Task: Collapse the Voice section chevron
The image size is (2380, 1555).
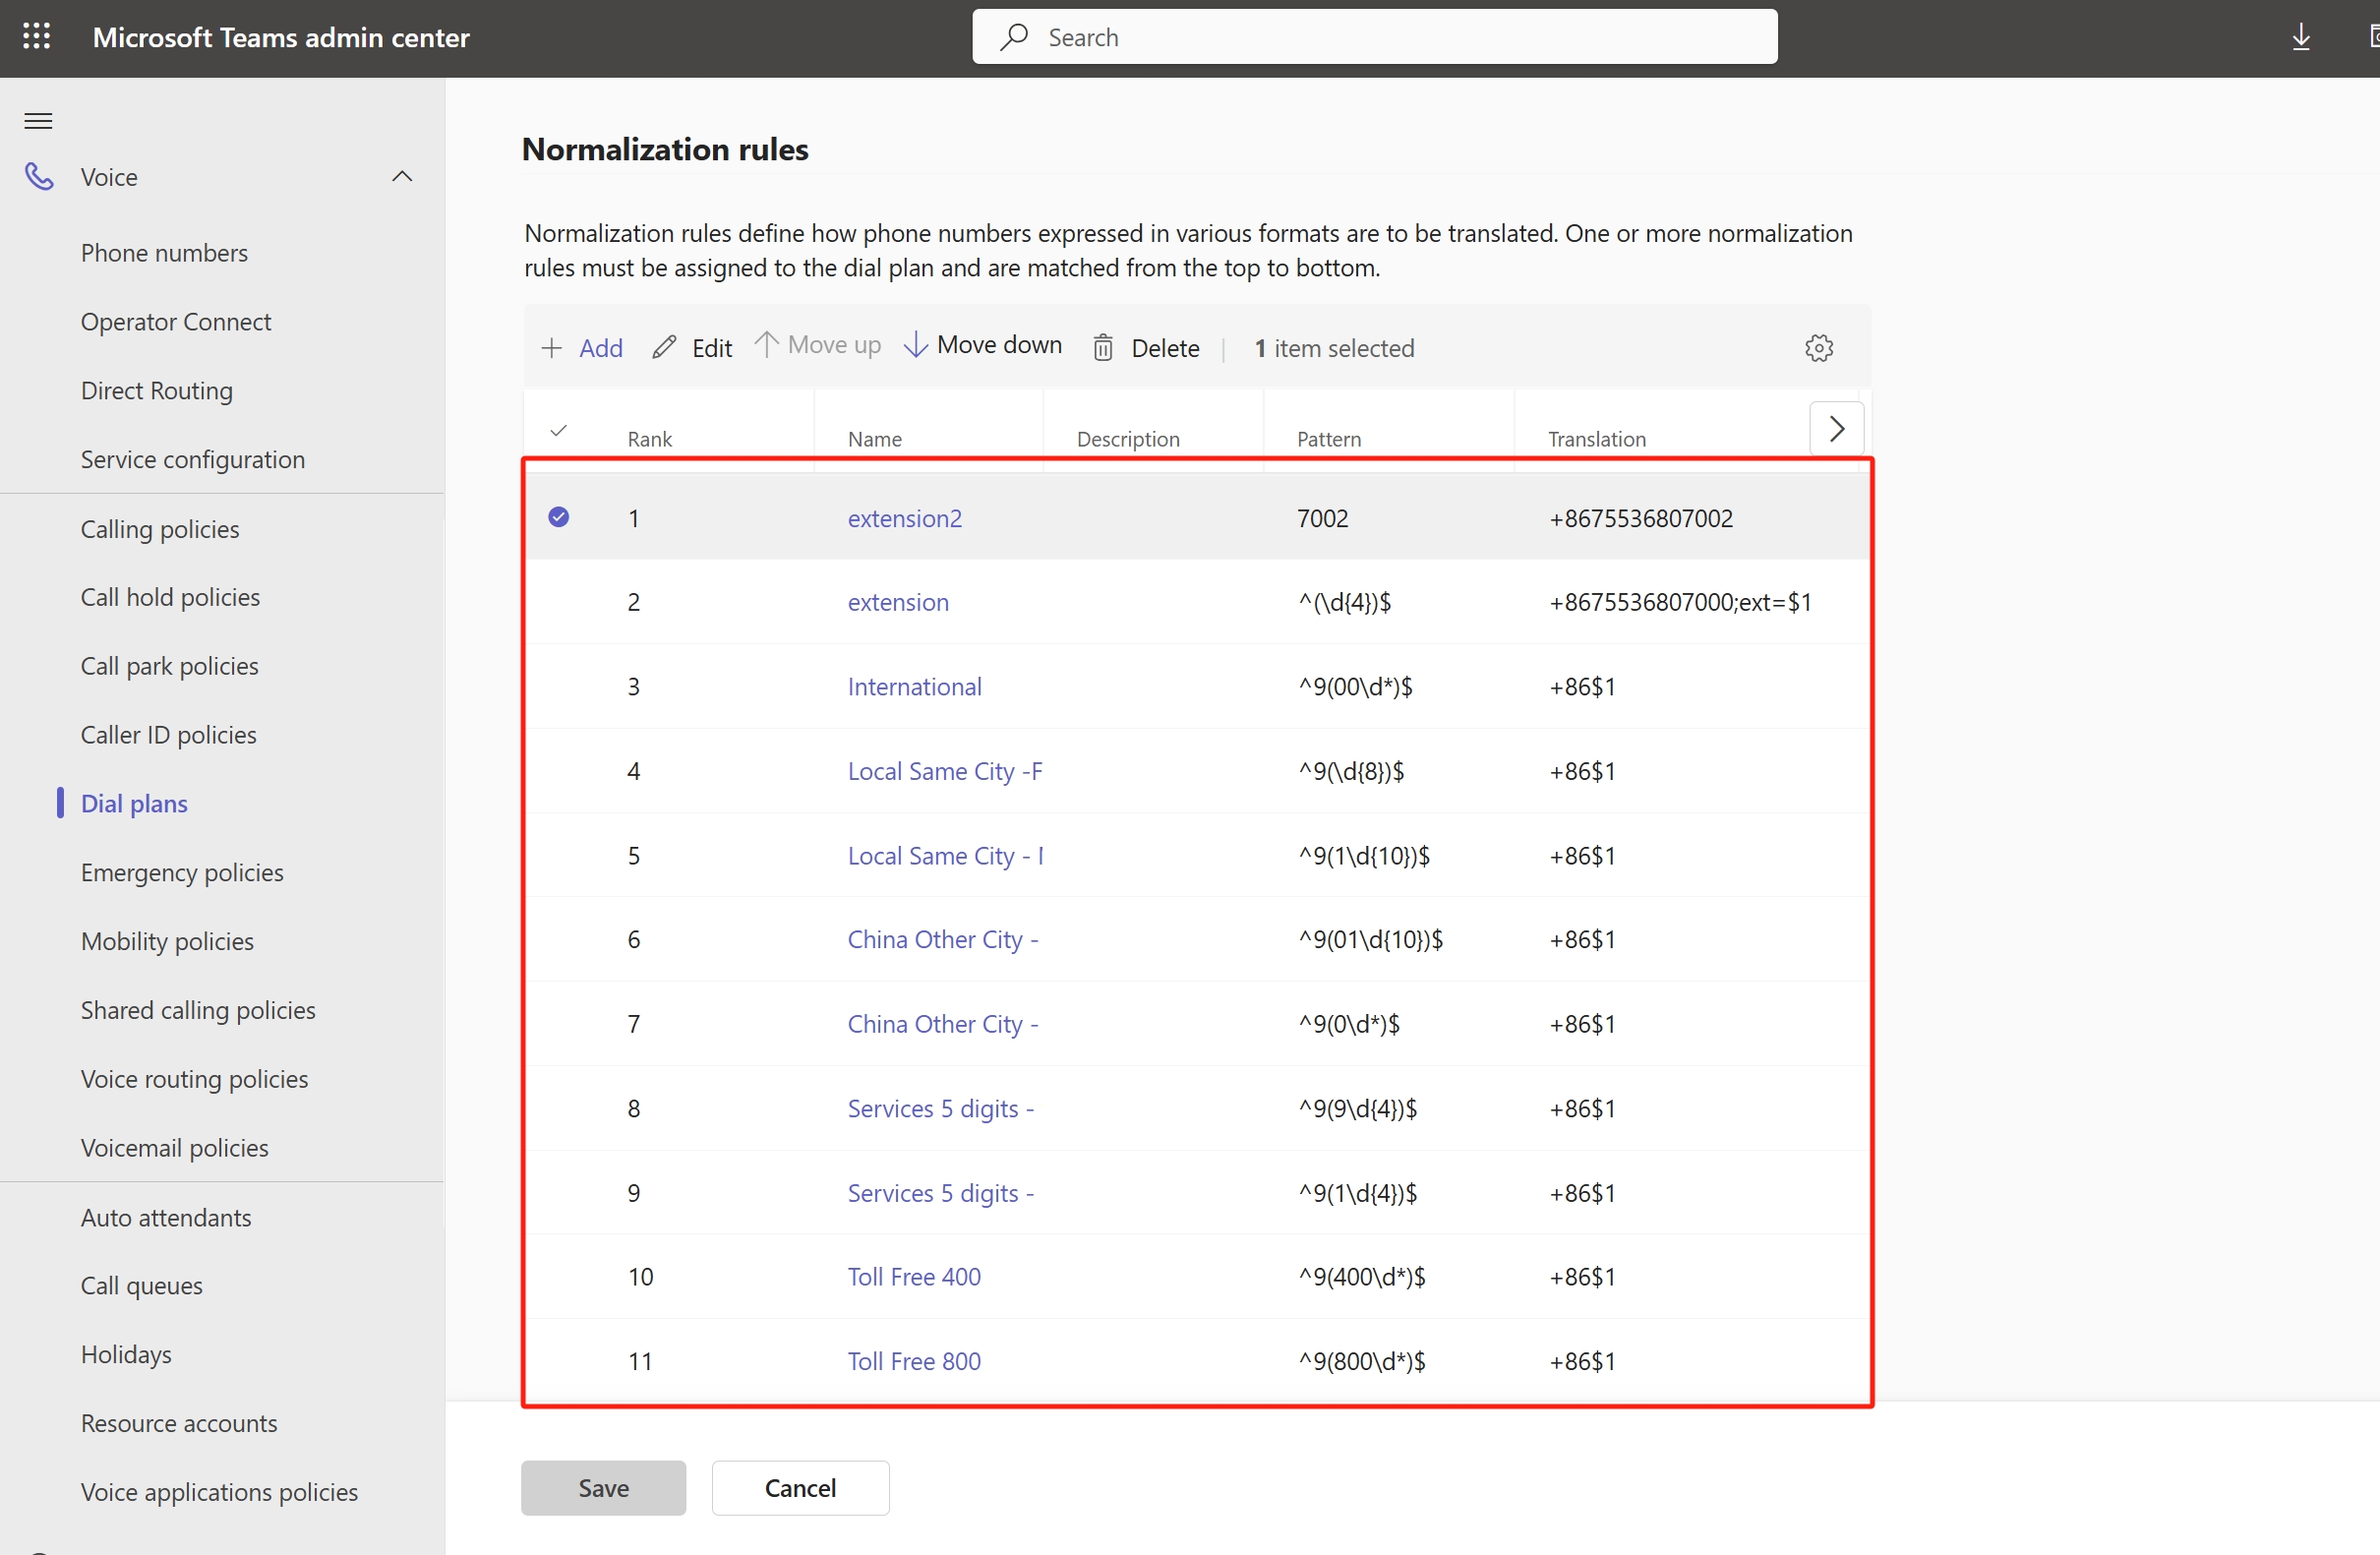Action: pyautogui.click(x=402, y=177)
